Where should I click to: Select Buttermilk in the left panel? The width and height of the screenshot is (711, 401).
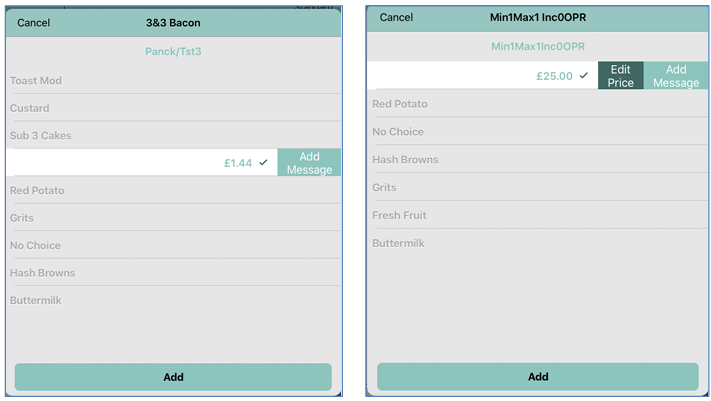[x=36, y=300]
